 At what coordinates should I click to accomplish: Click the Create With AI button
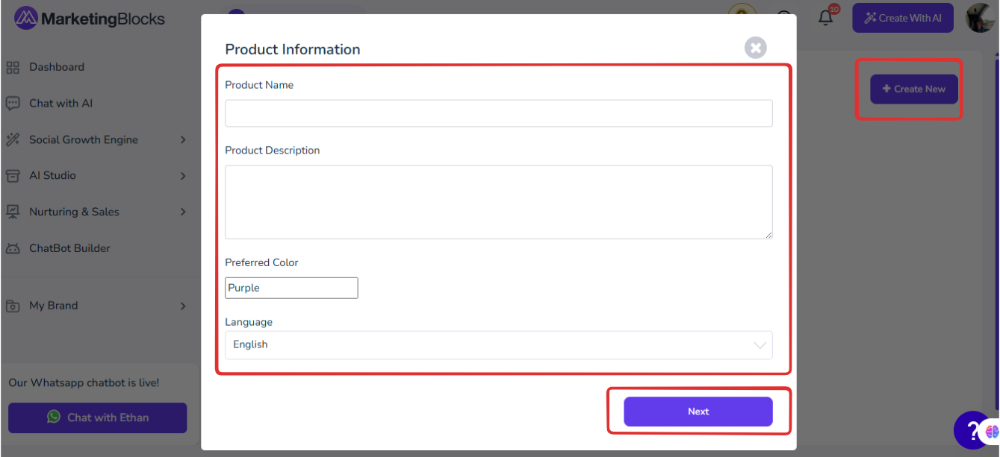pyautogui.click(x=903, y=18)
